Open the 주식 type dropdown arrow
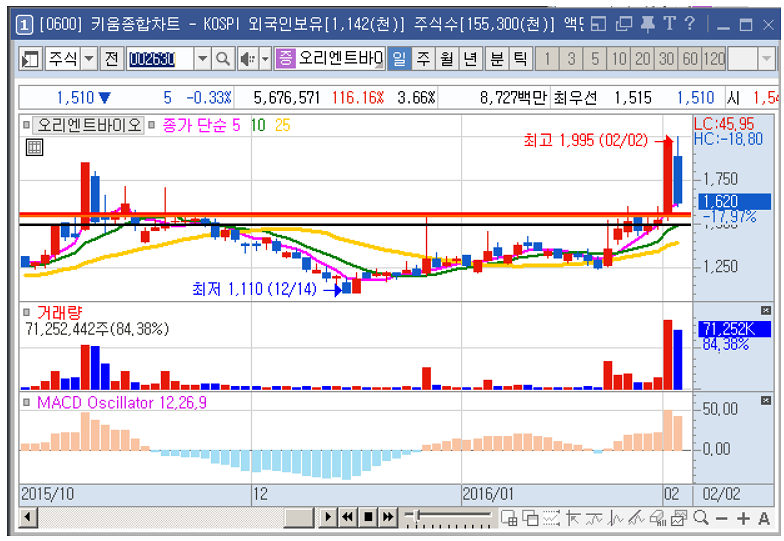Screen dimensions: 784x541 89,59
